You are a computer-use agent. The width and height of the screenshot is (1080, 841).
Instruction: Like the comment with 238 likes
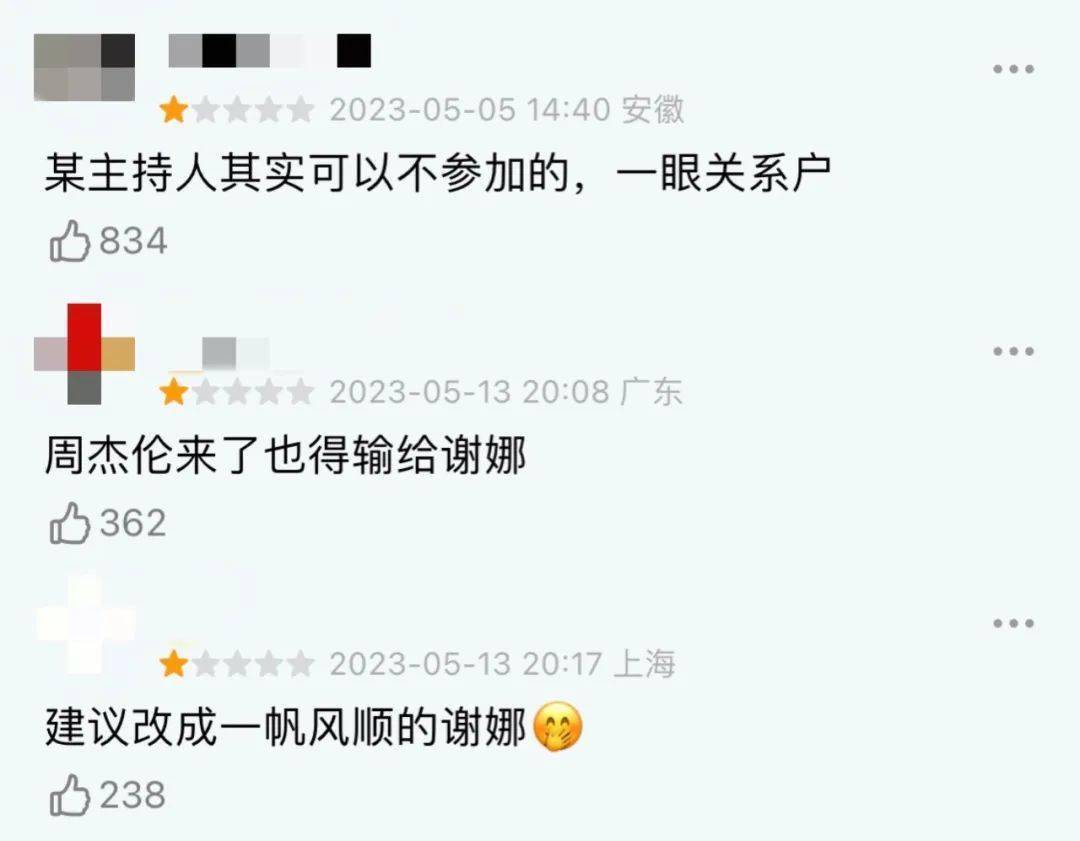coord(70,795)
